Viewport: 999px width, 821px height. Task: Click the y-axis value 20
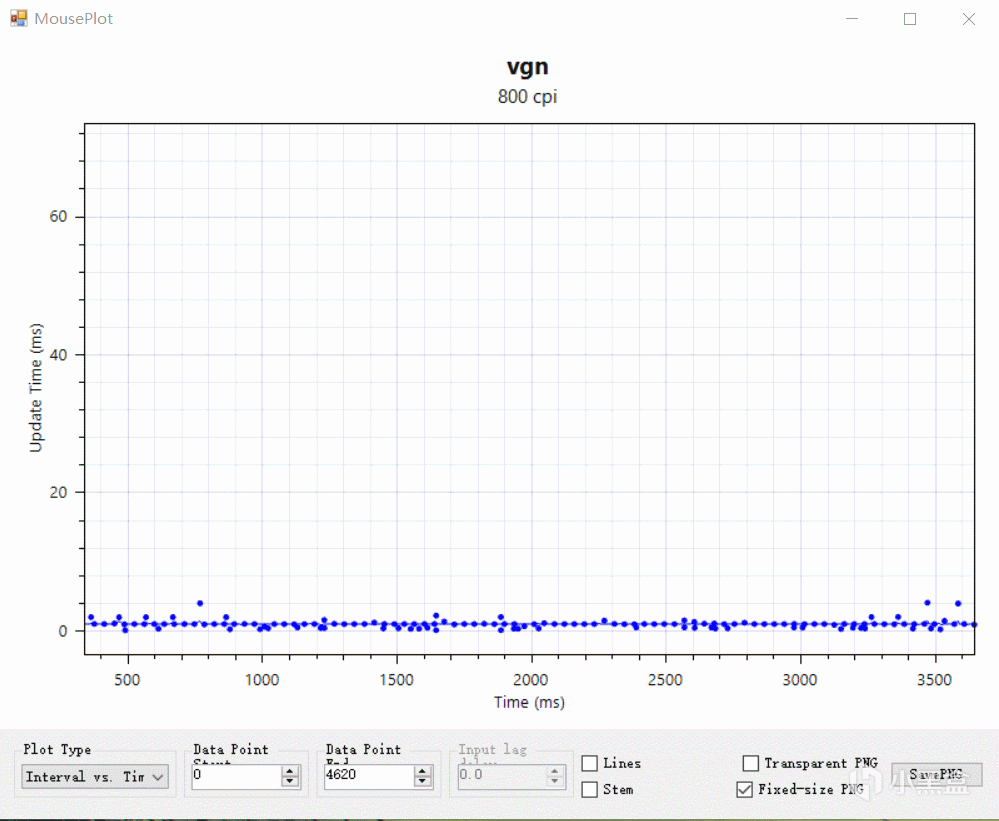[58, 492]
